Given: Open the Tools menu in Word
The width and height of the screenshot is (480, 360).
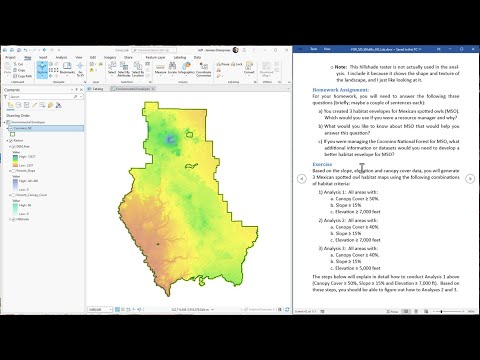Looking at the screenshot, I should (x=314, y=49).
